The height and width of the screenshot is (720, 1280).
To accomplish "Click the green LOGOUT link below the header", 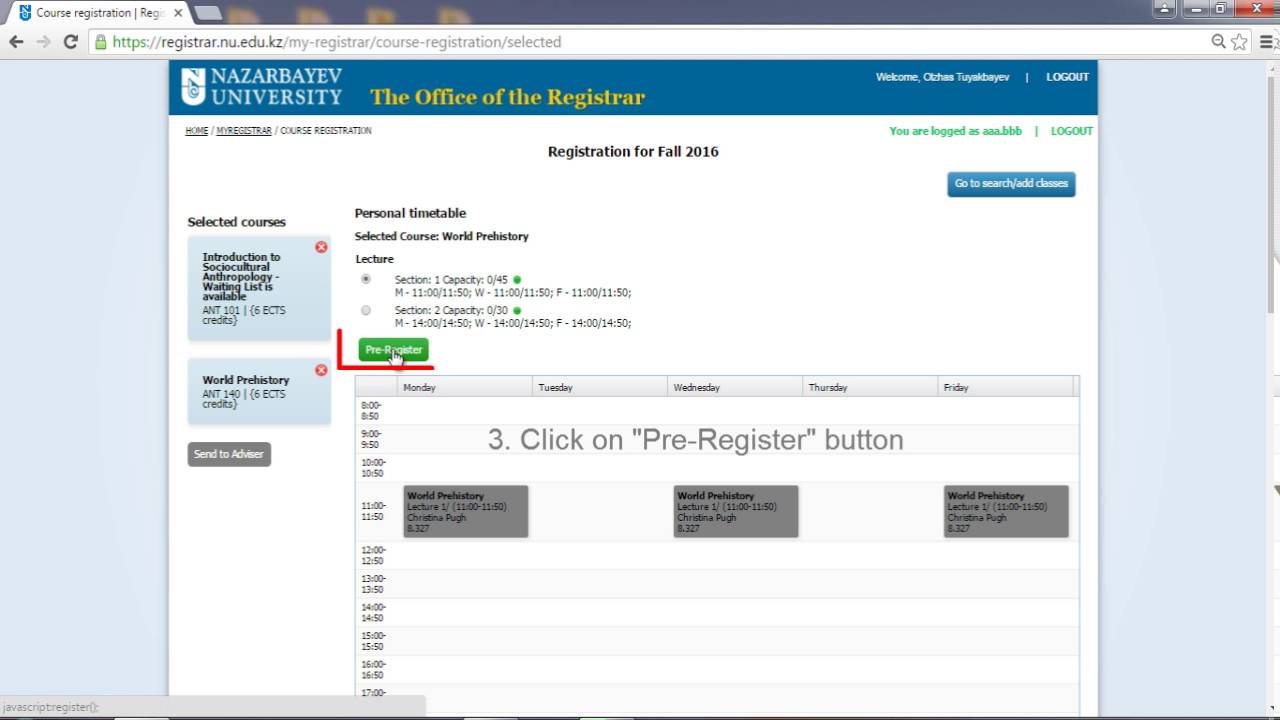I will coord(1071,131).
